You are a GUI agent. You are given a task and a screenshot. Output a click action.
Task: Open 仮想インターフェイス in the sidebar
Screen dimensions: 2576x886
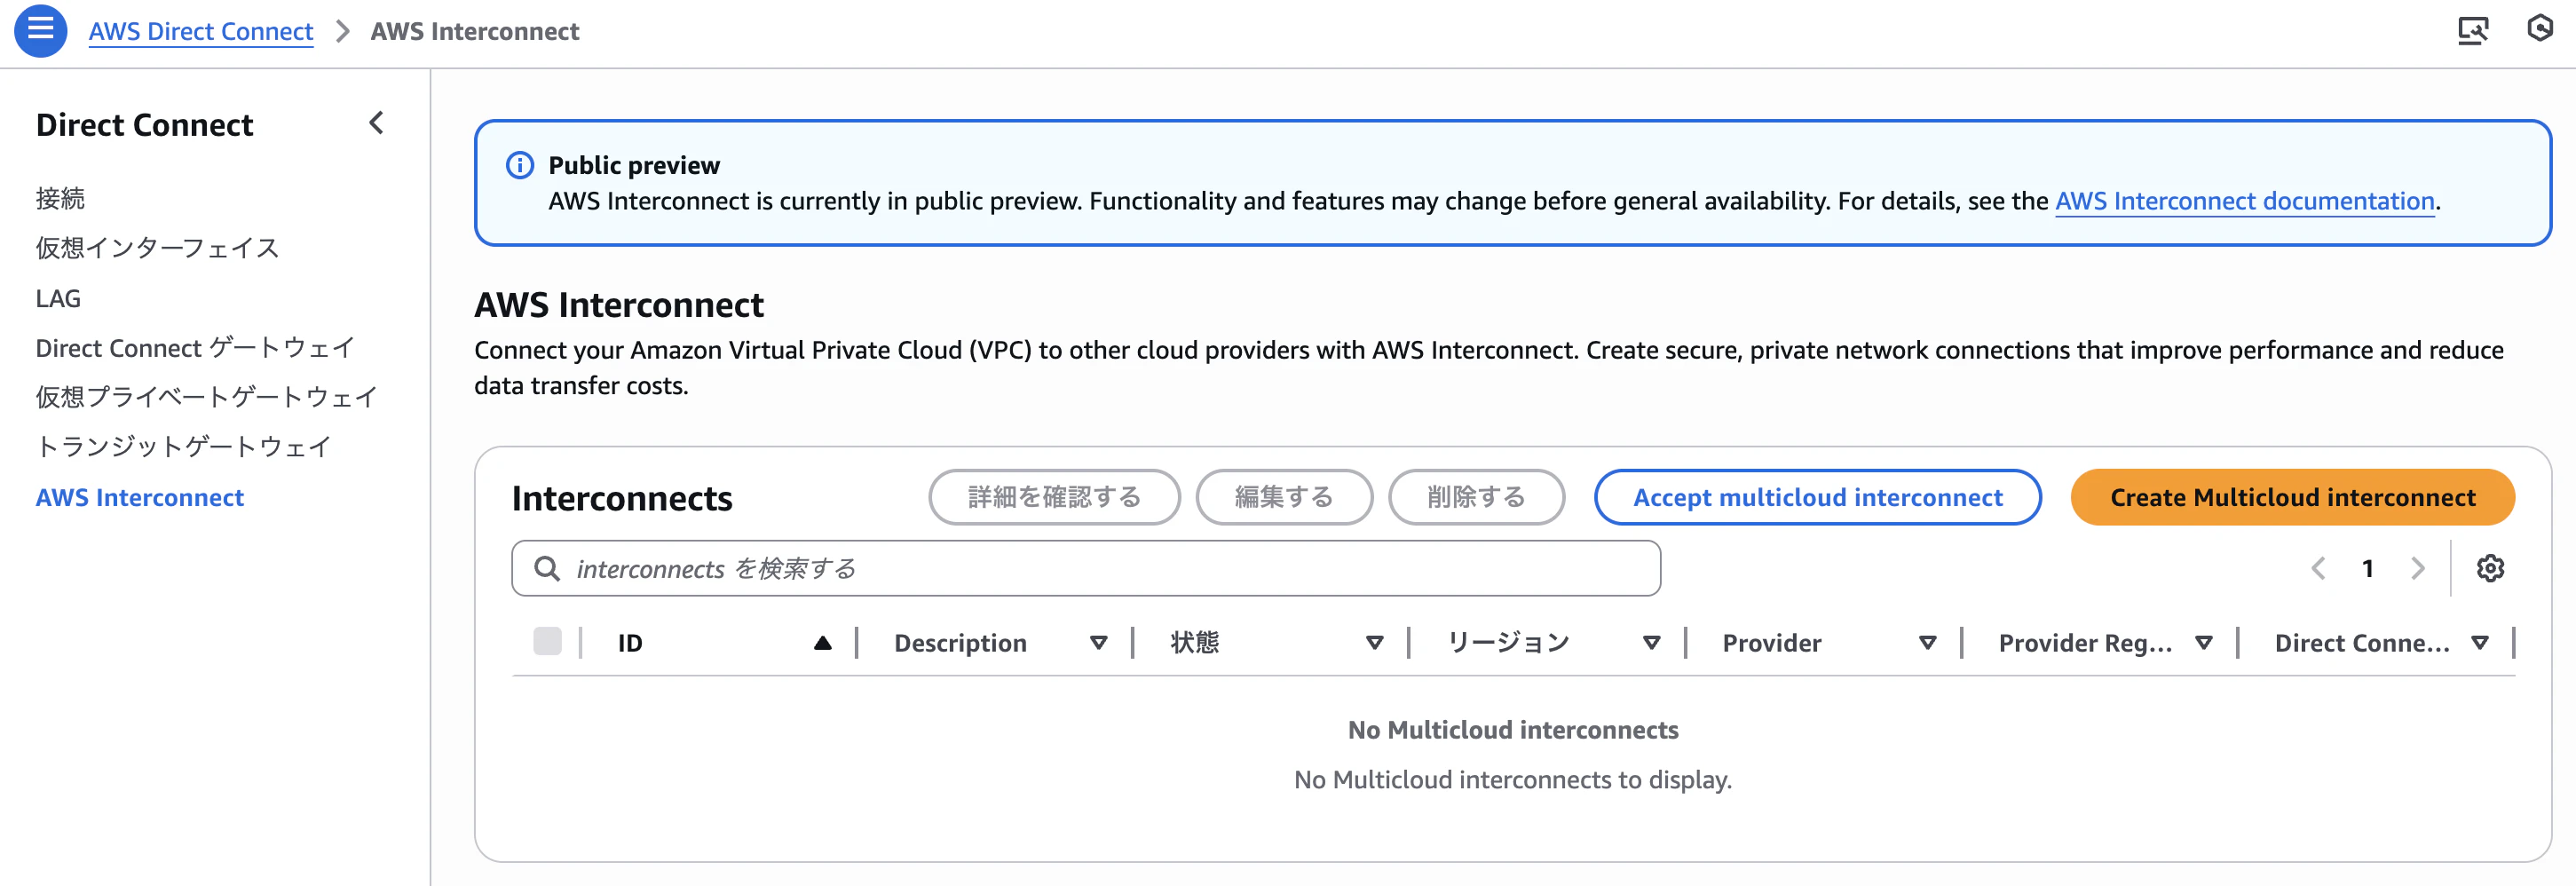coord(157,248)
